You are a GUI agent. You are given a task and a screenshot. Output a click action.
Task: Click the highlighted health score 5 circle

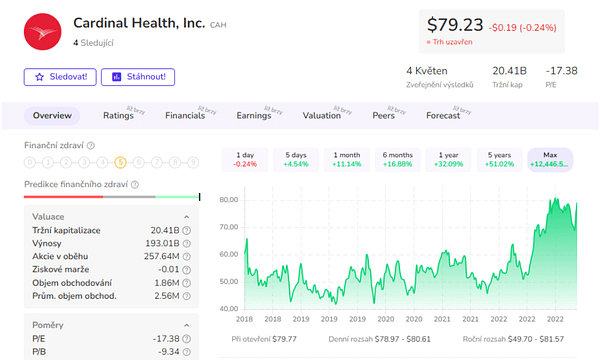point(120,163)
